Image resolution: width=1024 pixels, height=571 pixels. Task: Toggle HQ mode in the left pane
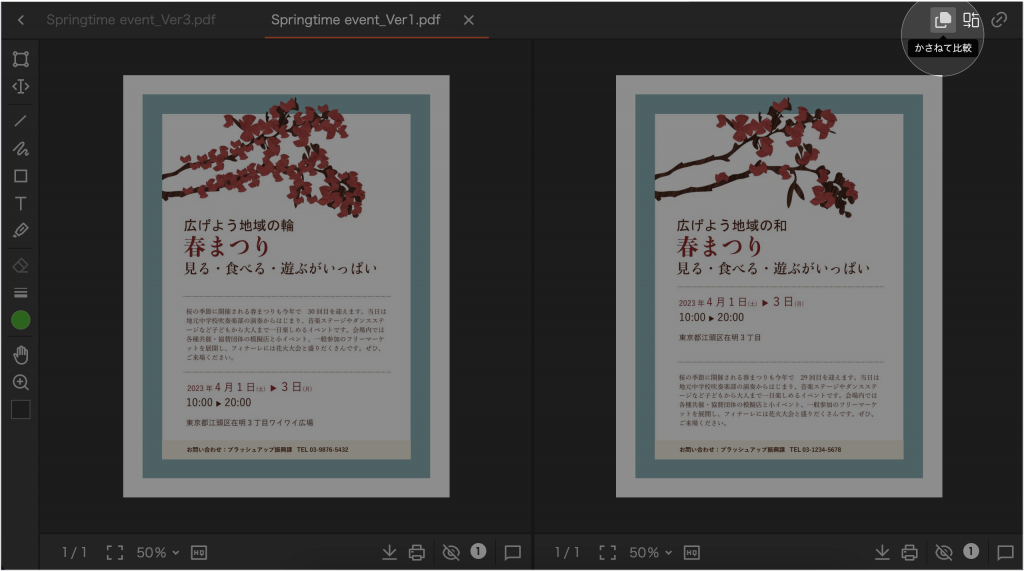pyautogui.click(x=199, y=553)
